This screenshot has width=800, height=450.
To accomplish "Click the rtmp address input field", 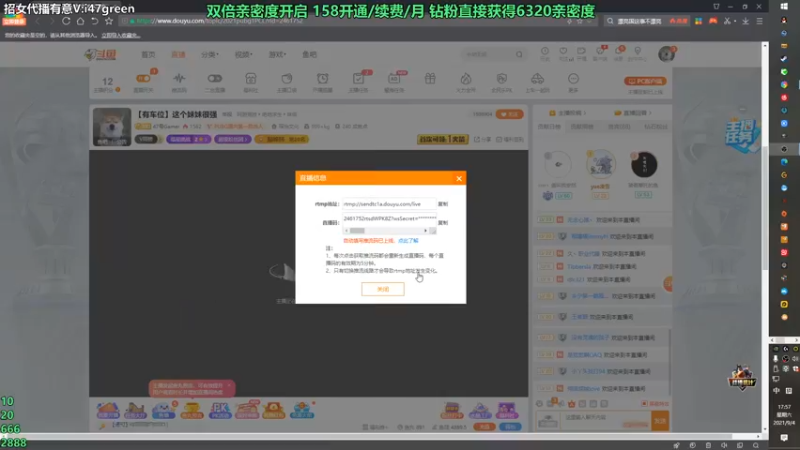I will click(x=389, y=204).
